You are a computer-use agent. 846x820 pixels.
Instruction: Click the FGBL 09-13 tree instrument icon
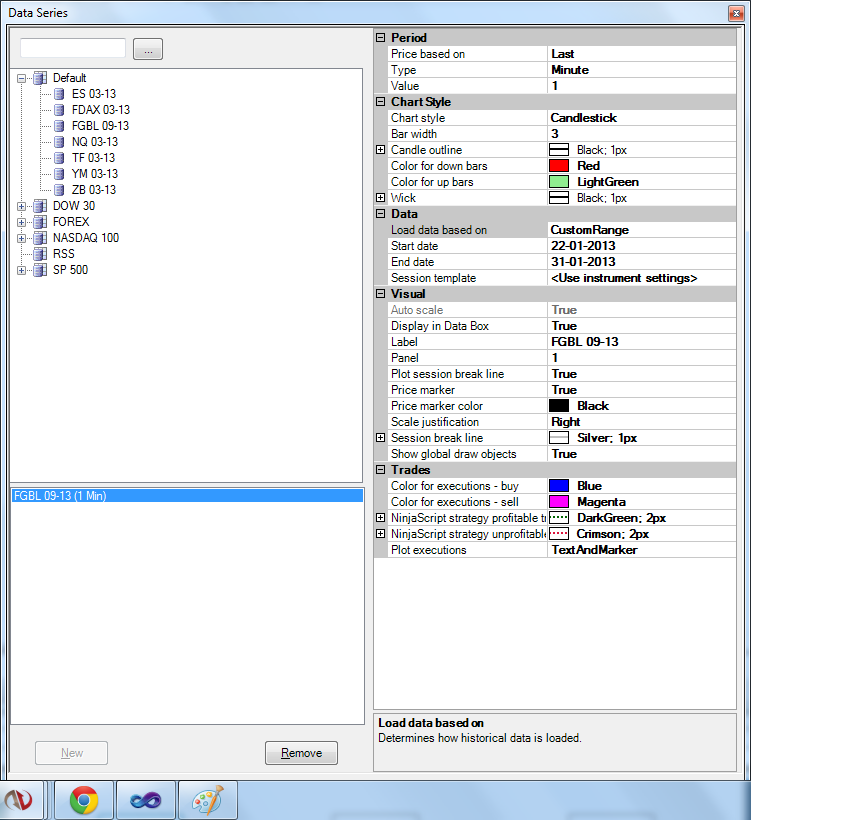coord(59,126)
